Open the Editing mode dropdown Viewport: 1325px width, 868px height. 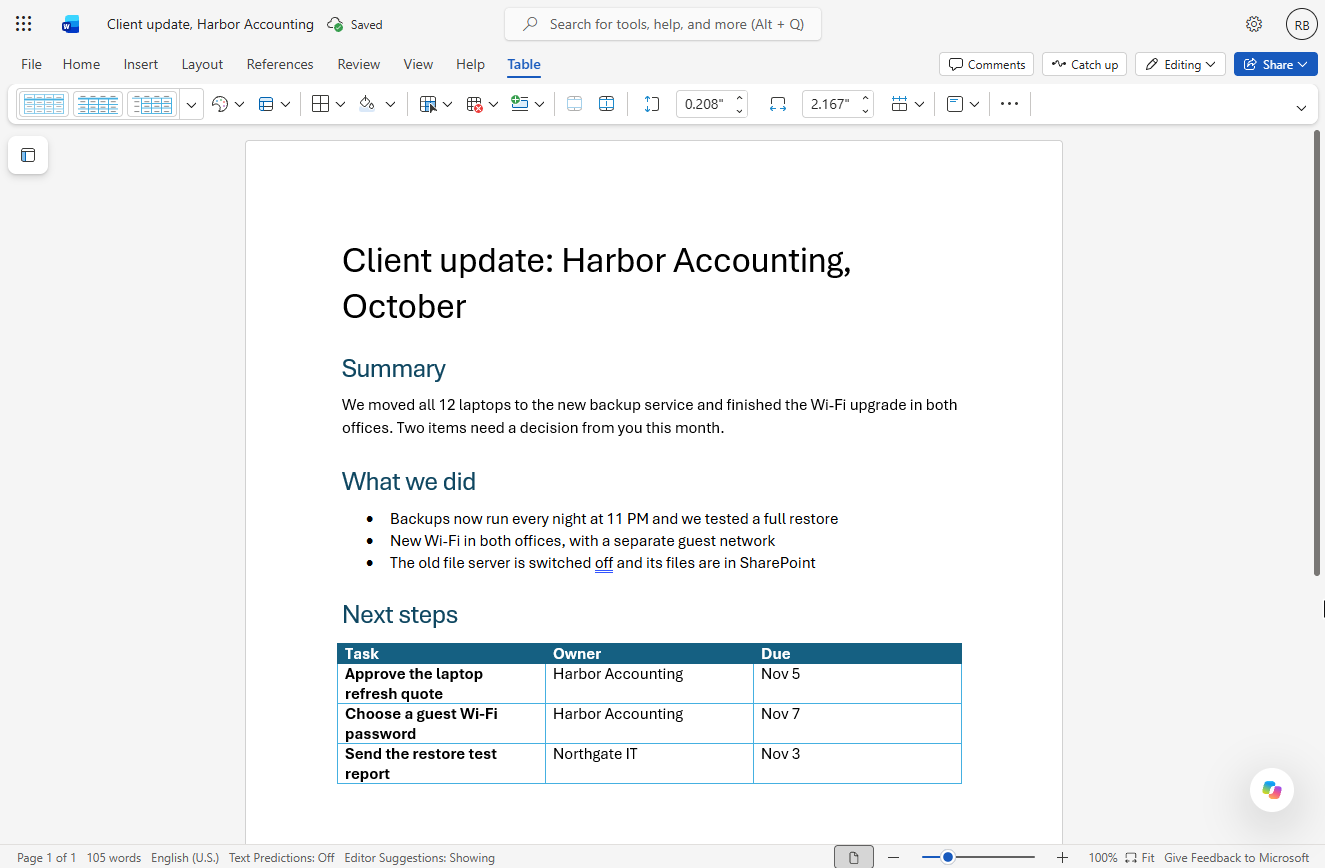(x=1181, y=64)
